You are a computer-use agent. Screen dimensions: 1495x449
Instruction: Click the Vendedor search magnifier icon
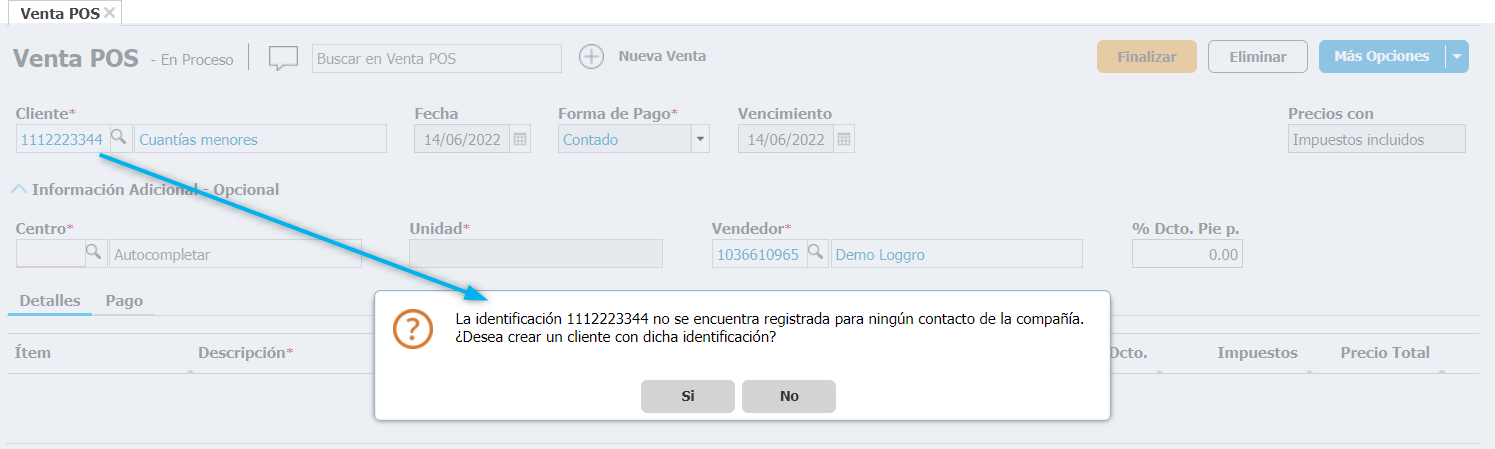[816, 253]
